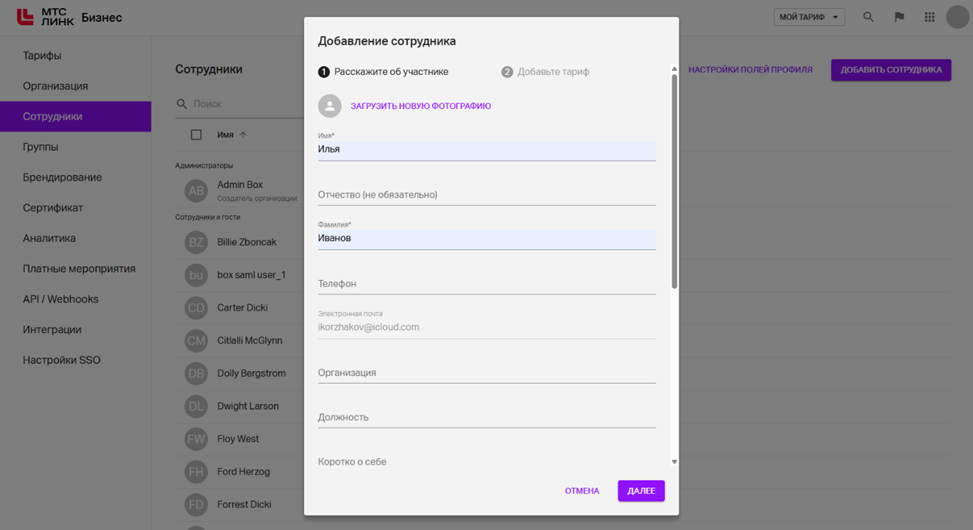Open search using the magnifier icon in header
This screenshot has width=973, height=530.
[x=868, y=17]
